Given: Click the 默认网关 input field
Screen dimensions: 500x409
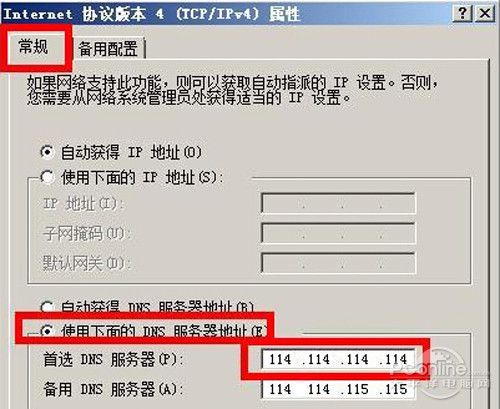Looking at the screenshot, I should 338,263.
